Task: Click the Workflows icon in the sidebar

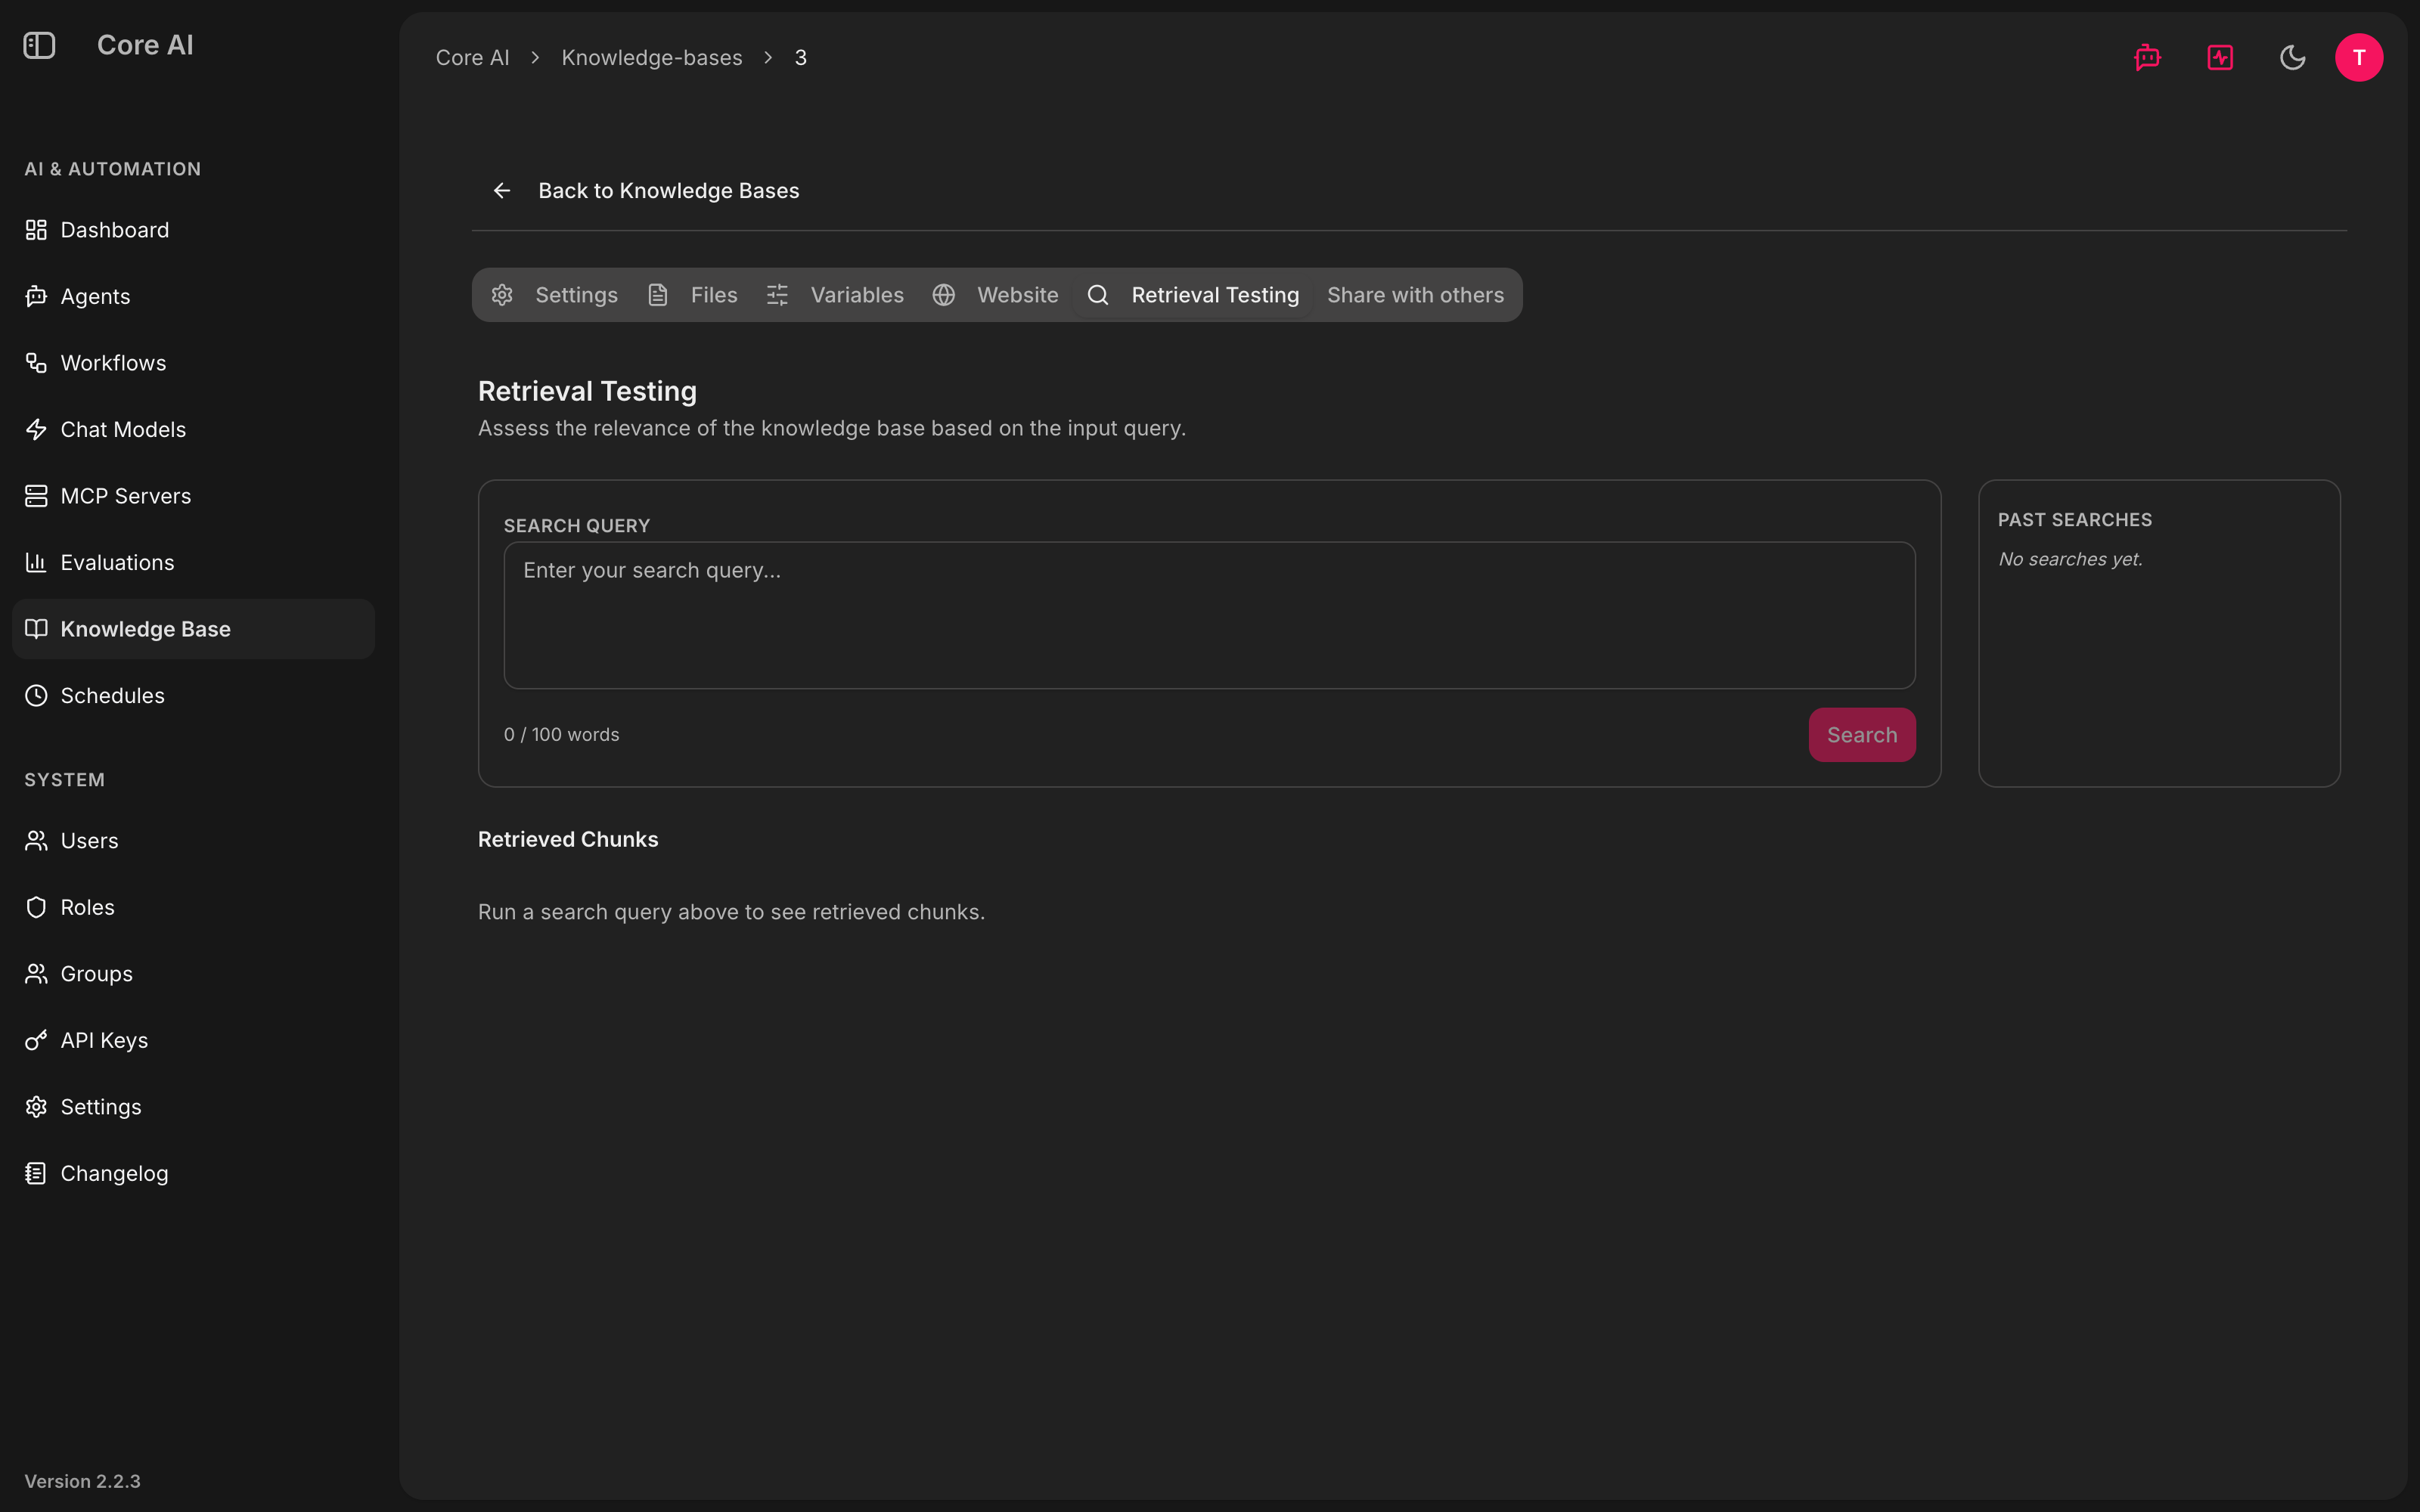Action: (x=36, y=363)
